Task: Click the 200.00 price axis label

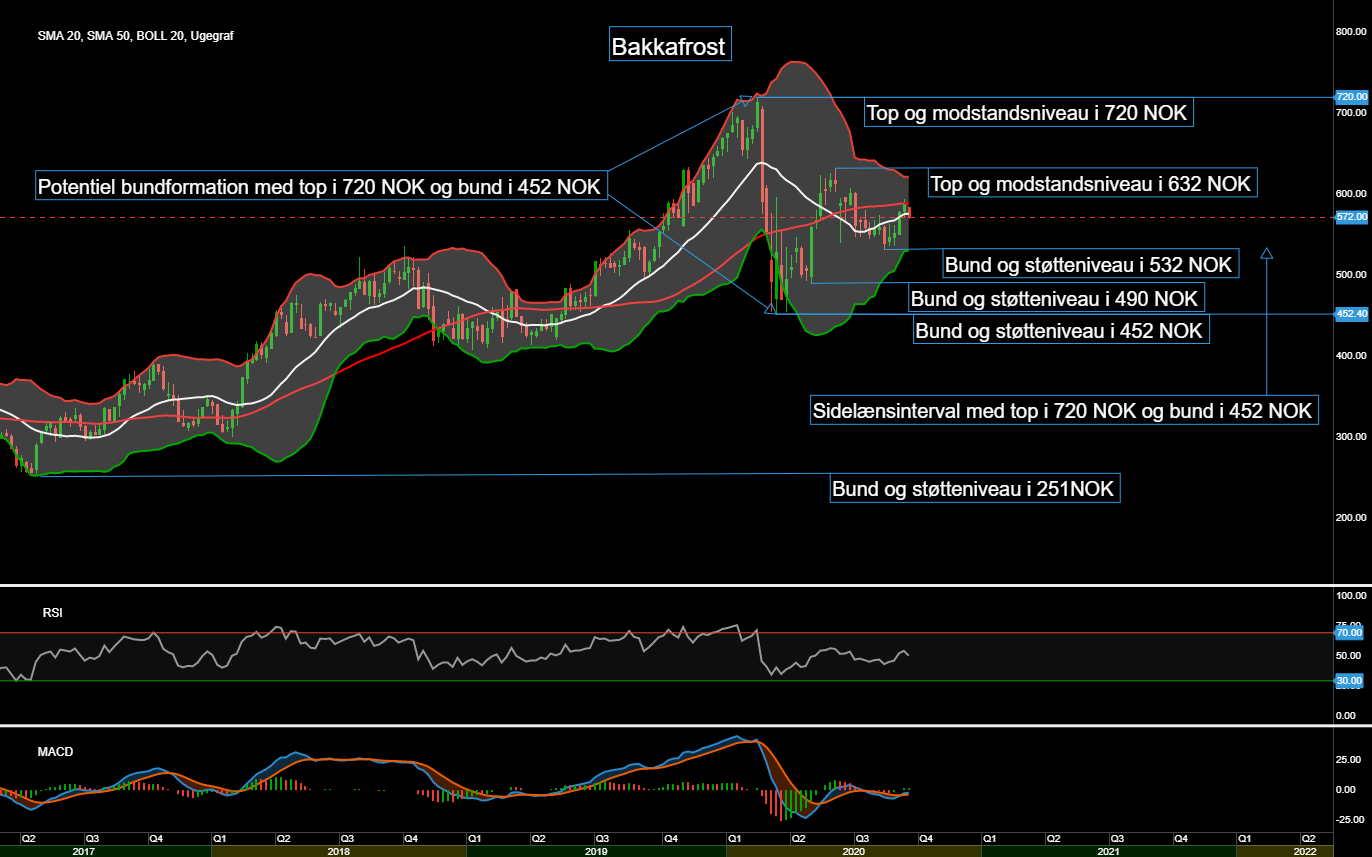Action: (x=1351, y=517)
